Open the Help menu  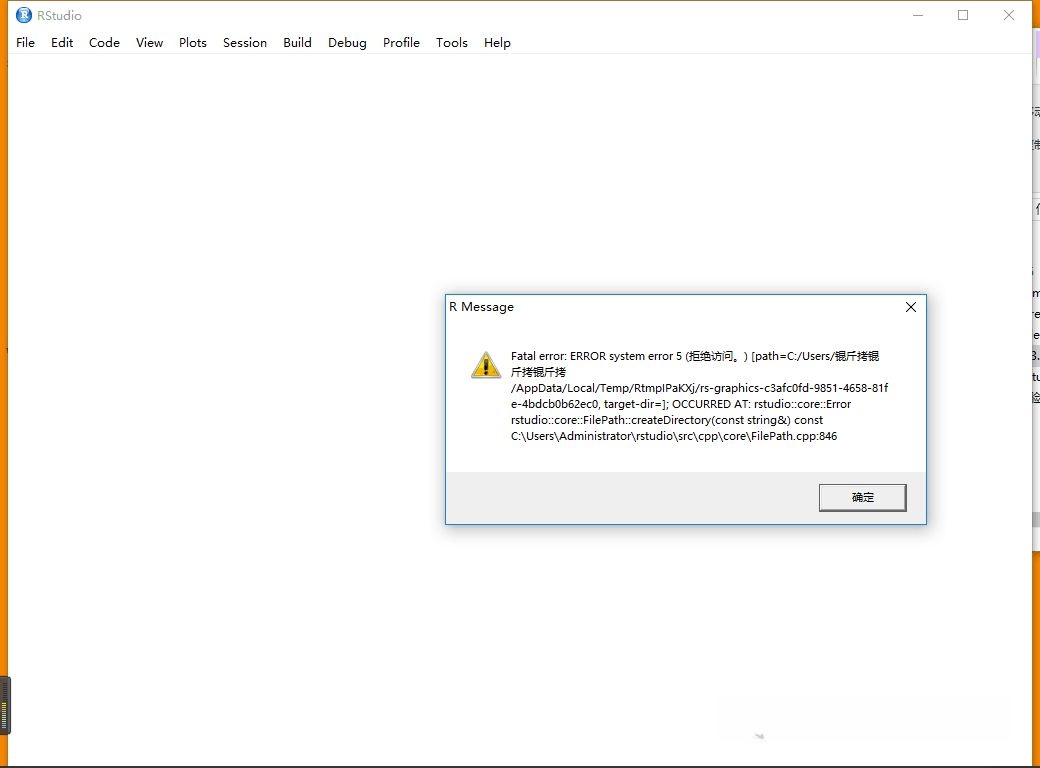point(497,42)
